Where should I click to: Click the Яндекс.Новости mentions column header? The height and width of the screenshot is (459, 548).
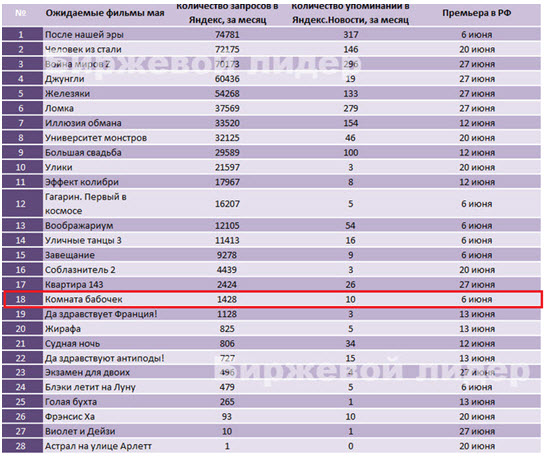click(x=351, y=13)
